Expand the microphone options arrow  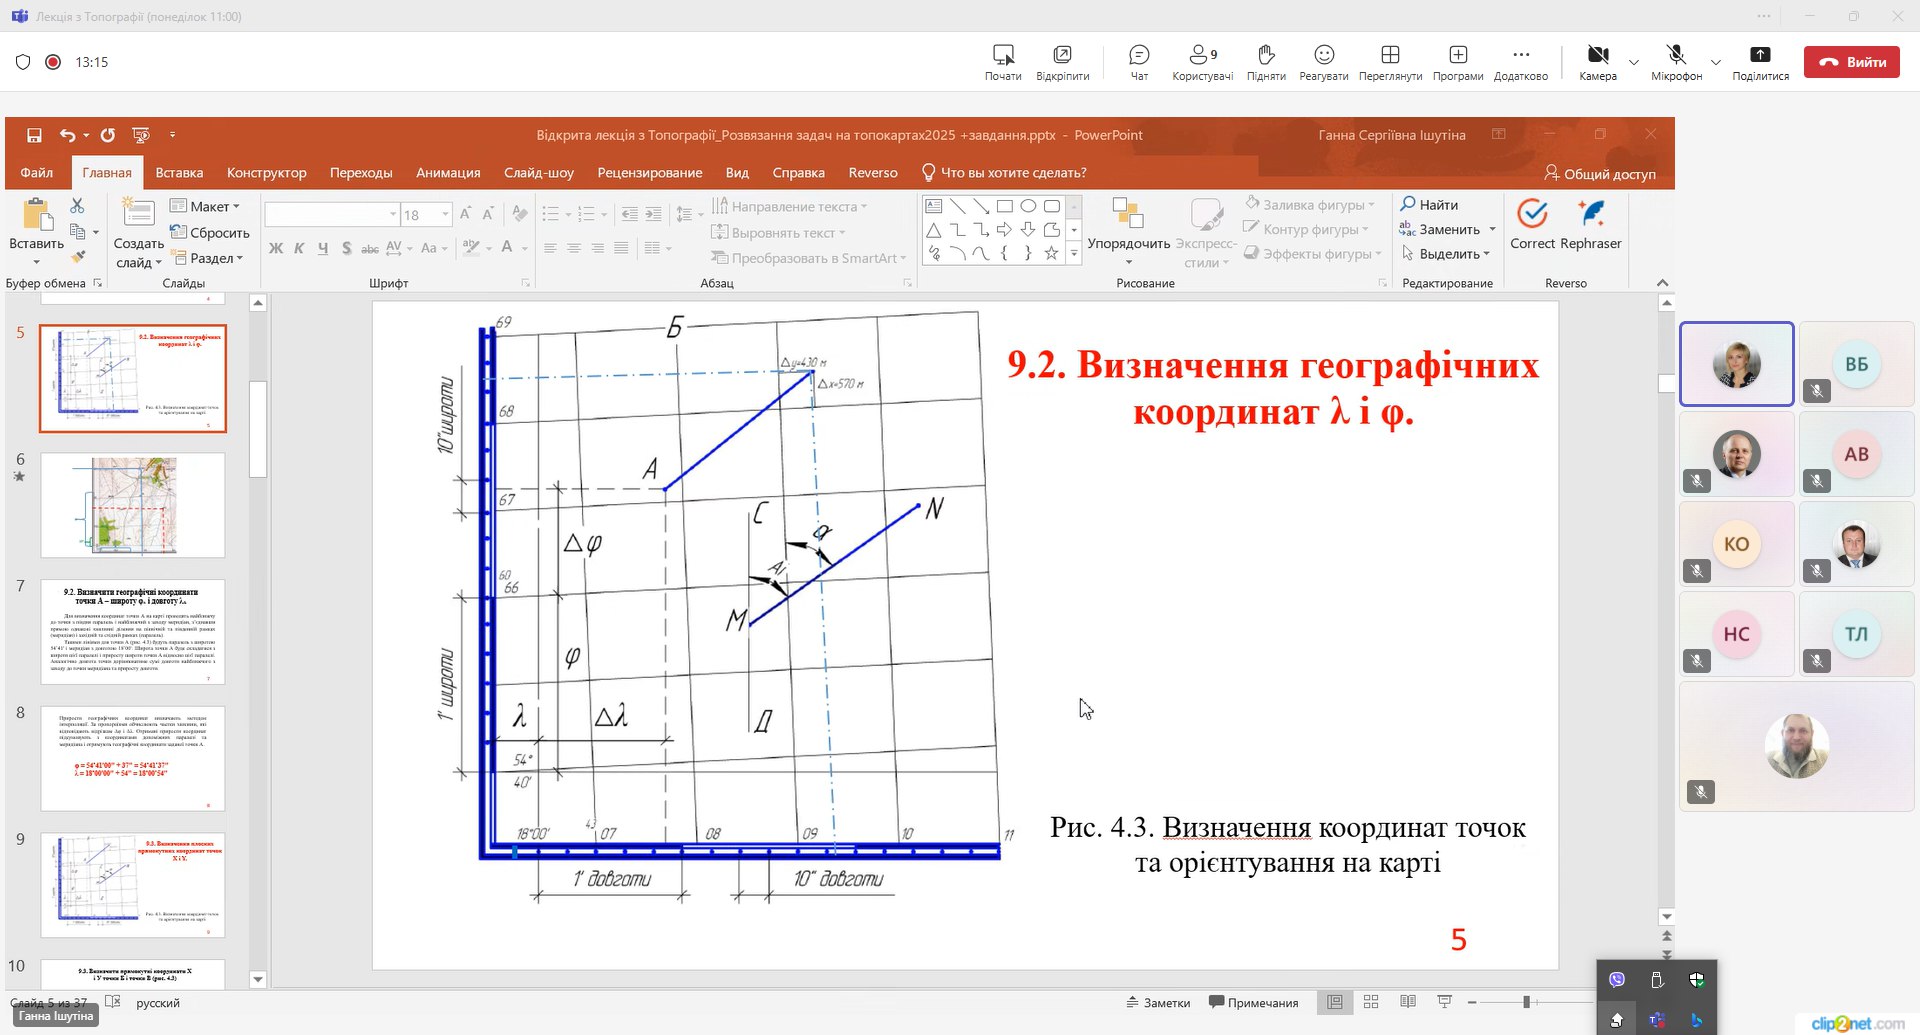coord(1716,62)
